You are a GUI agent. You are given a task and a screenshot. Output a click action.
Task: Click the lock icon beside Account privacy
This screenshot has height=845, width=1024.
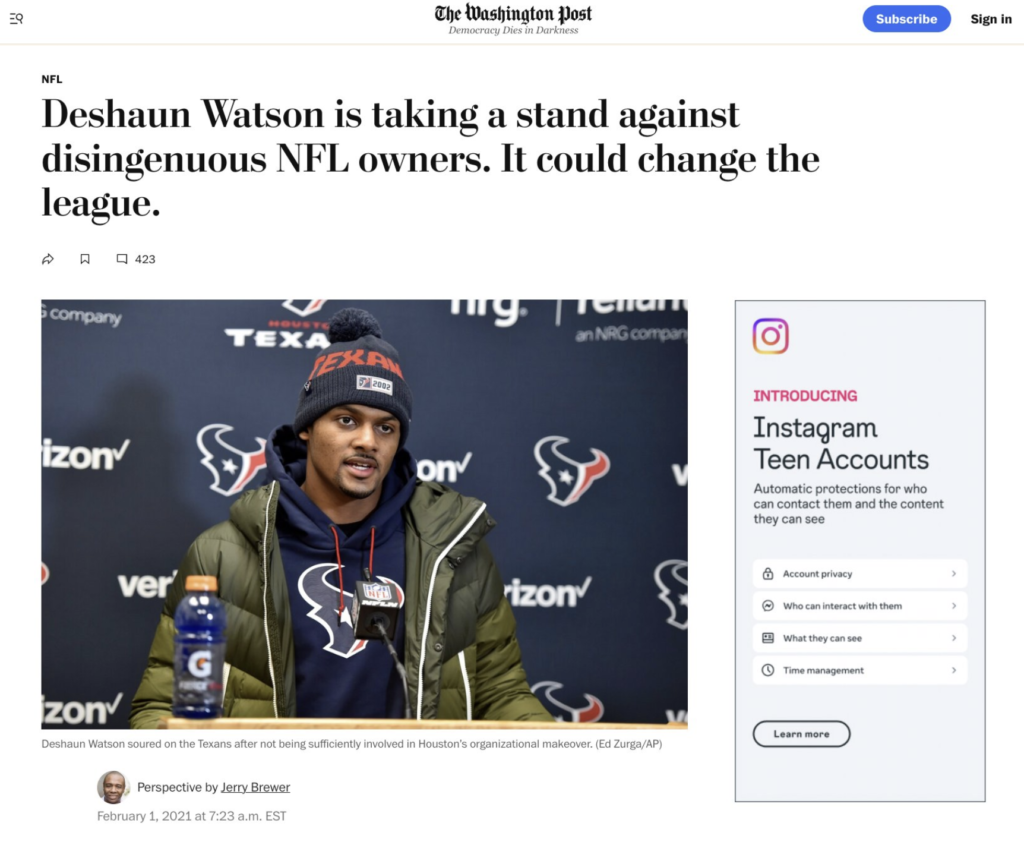768,574
